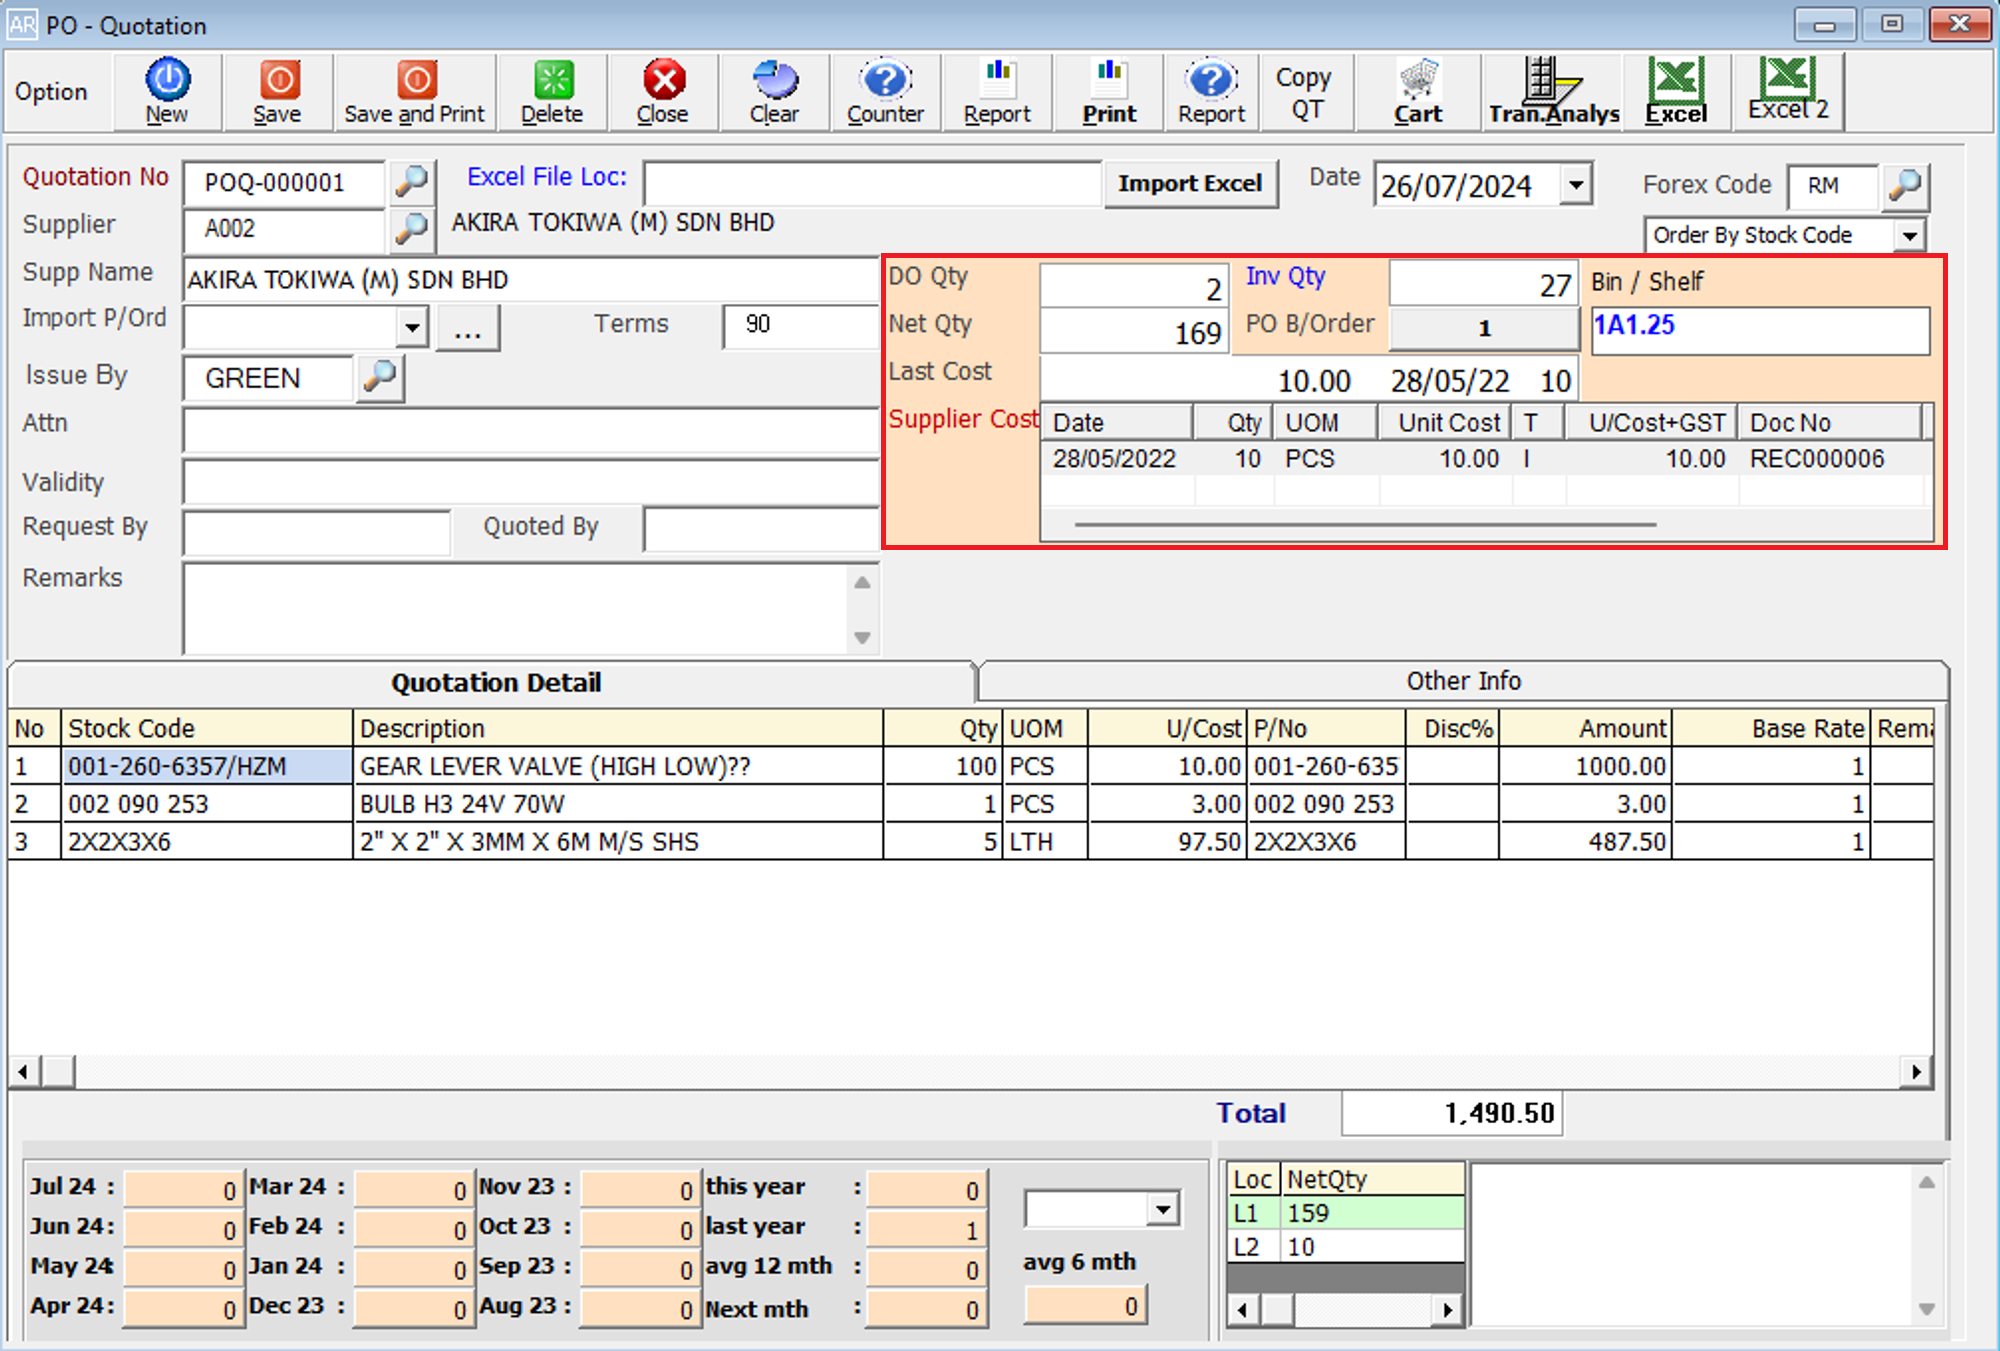Click the Supp Name field
Image resolution: width=2000 pixels, height=1351 pixels.
point(531,280)
